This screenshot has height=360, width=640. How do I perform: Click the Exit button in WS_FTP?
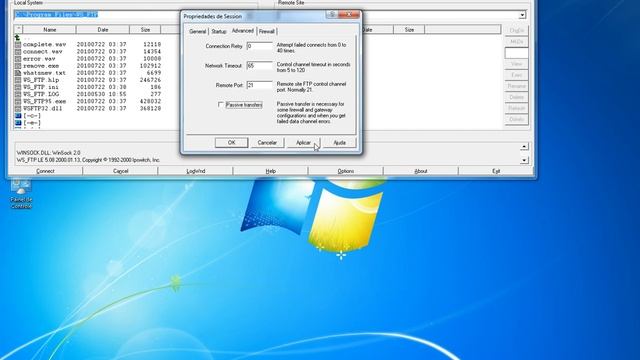point(496,171)
